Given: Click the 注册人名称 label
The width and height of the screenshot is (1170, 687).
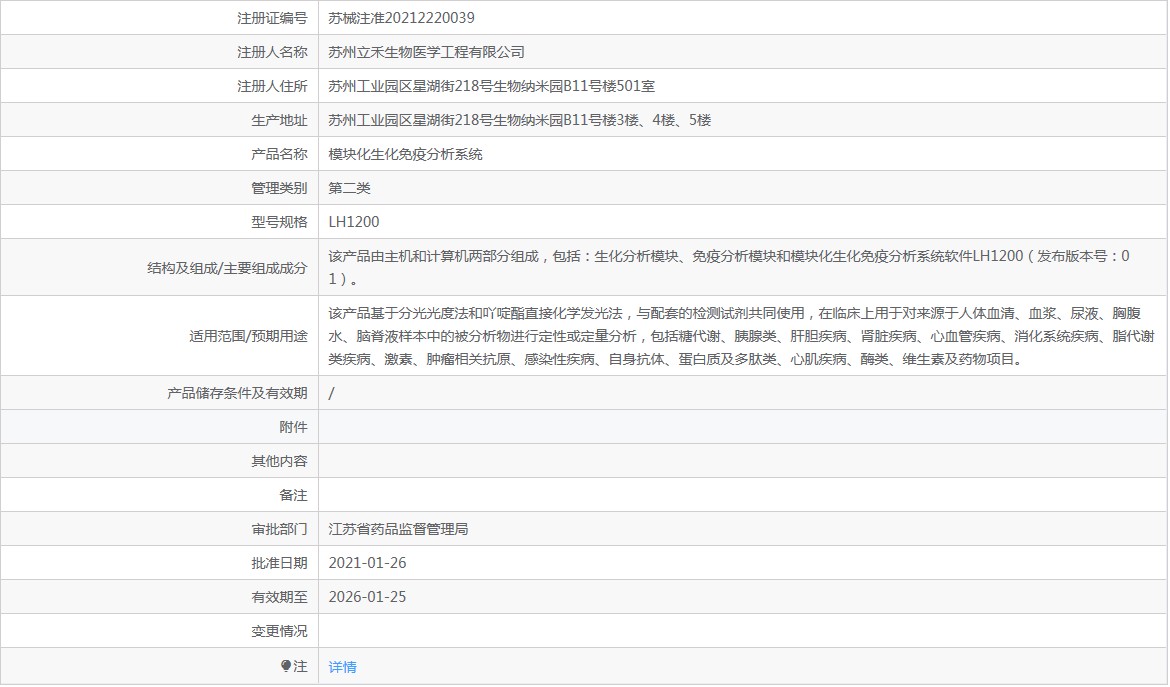Looking at the screenshot, I should 272,52.
